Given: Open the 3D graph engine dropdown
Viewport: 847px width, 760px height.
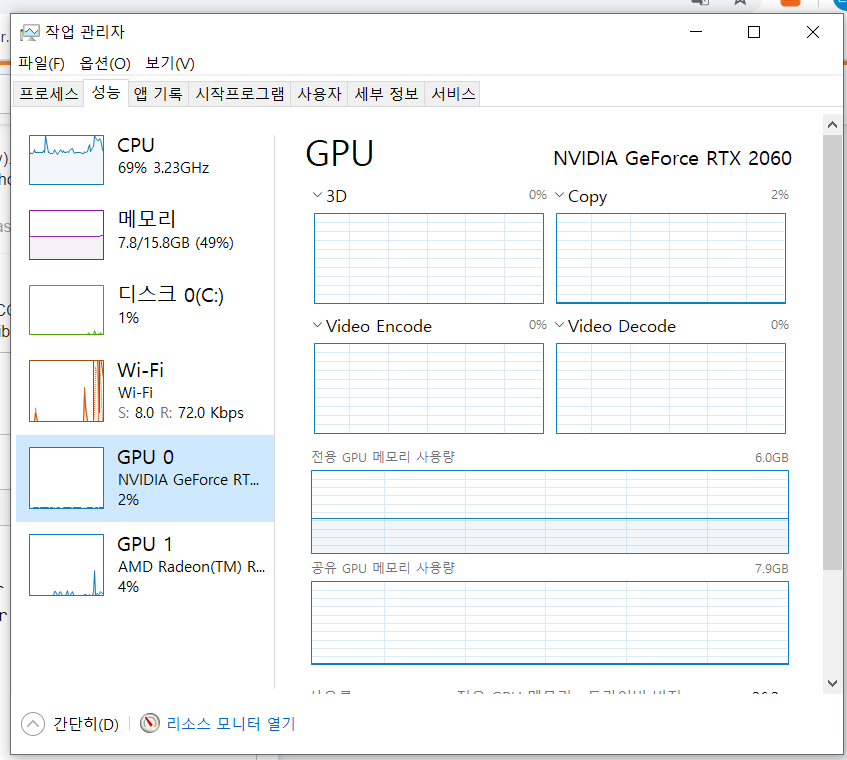Looking at the screenshot, I should coord(318,195).
